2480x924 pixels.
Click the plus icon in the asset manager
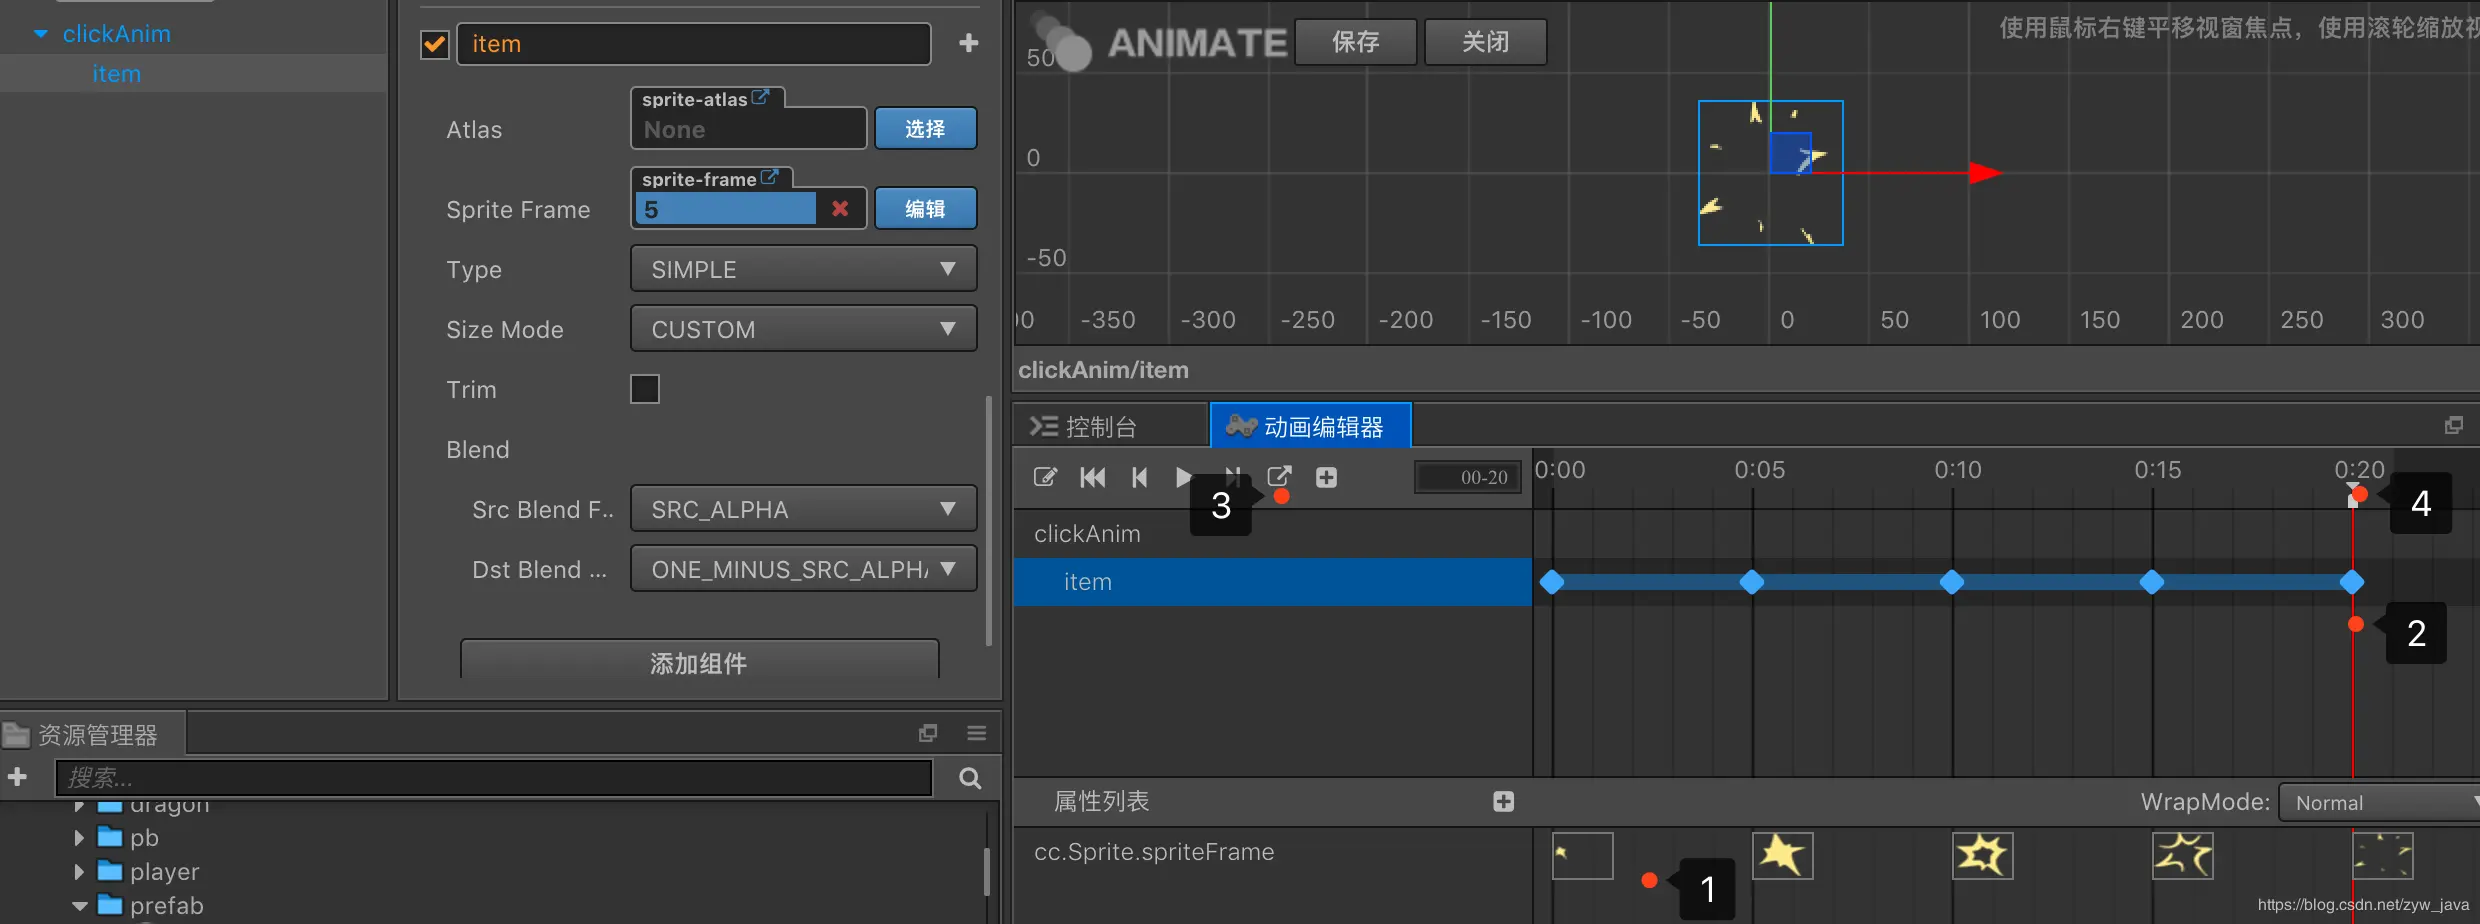[17, 777]
